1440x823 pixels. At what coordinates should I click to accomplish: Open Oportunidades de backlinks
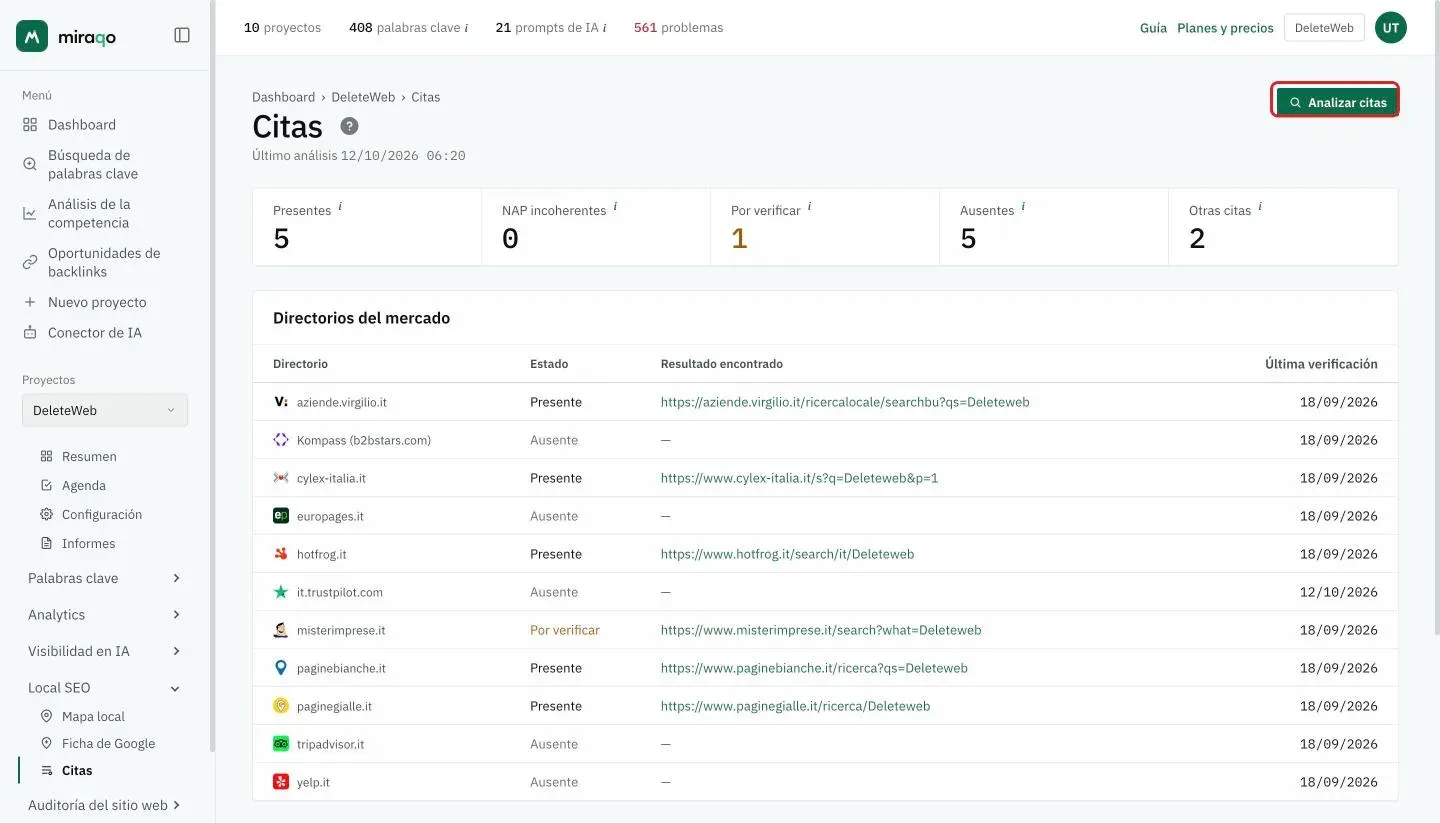[104, 262]
